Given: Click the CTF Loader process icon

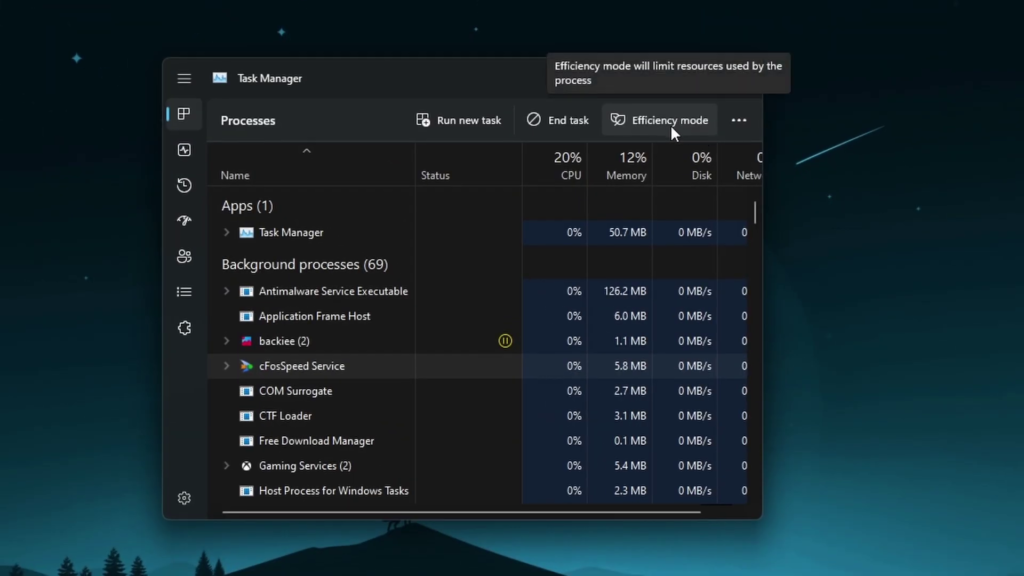Looking at the screenshot, I should pos(246,416).
